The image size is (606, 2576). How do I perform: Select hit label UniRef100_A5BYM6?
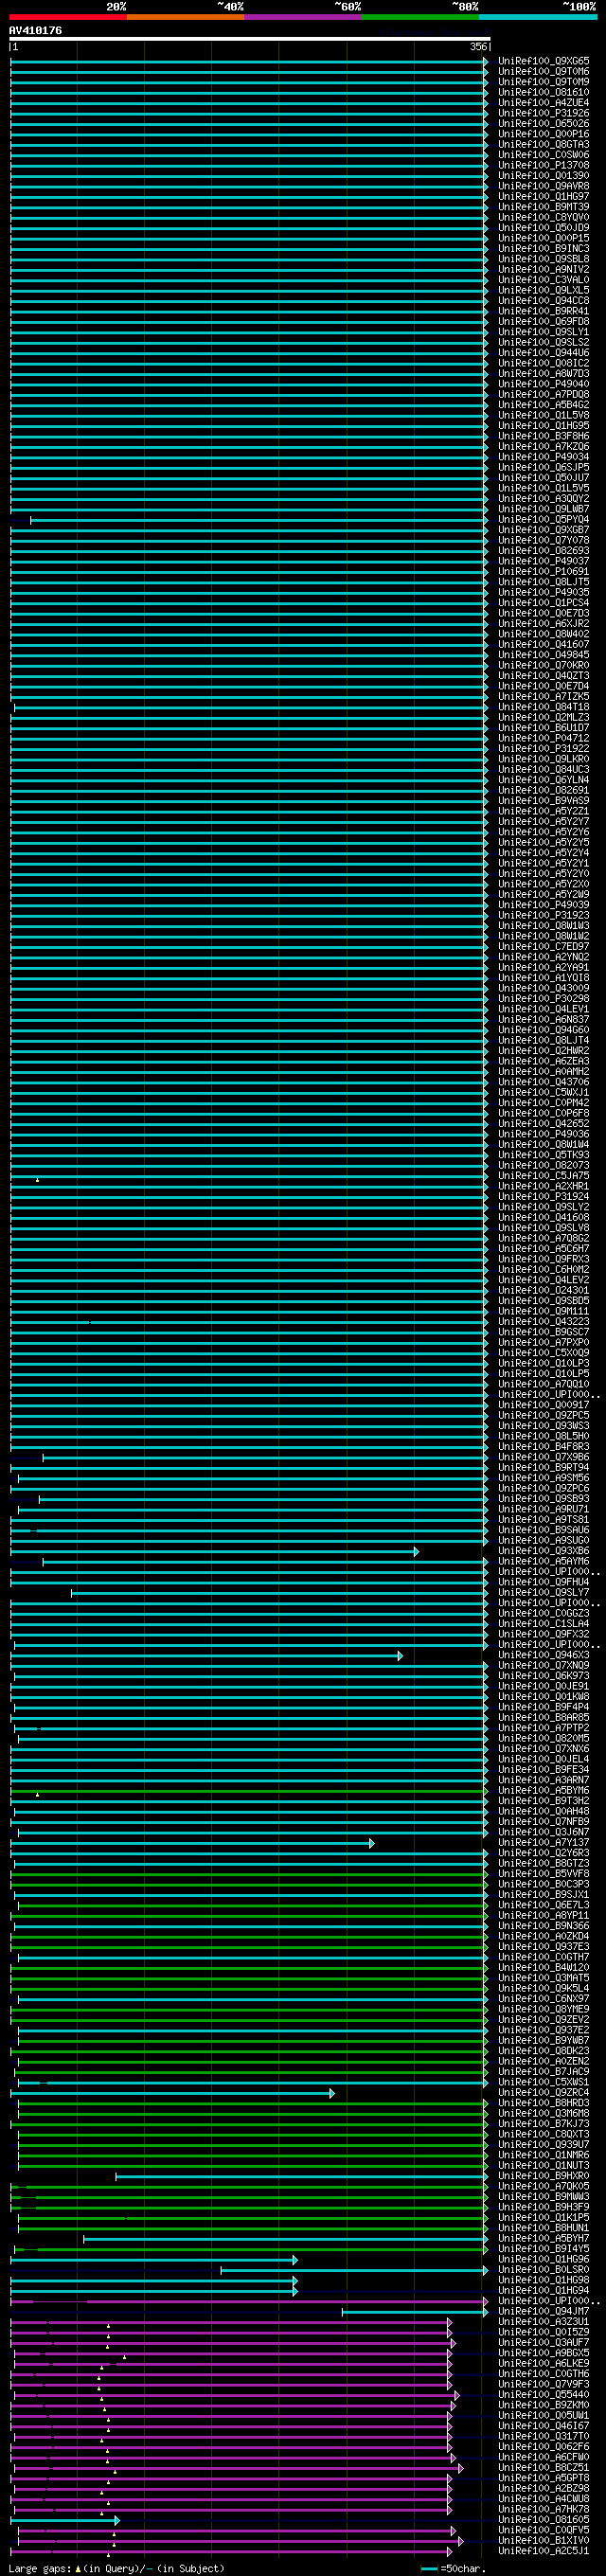click(x=544, y=1790)
